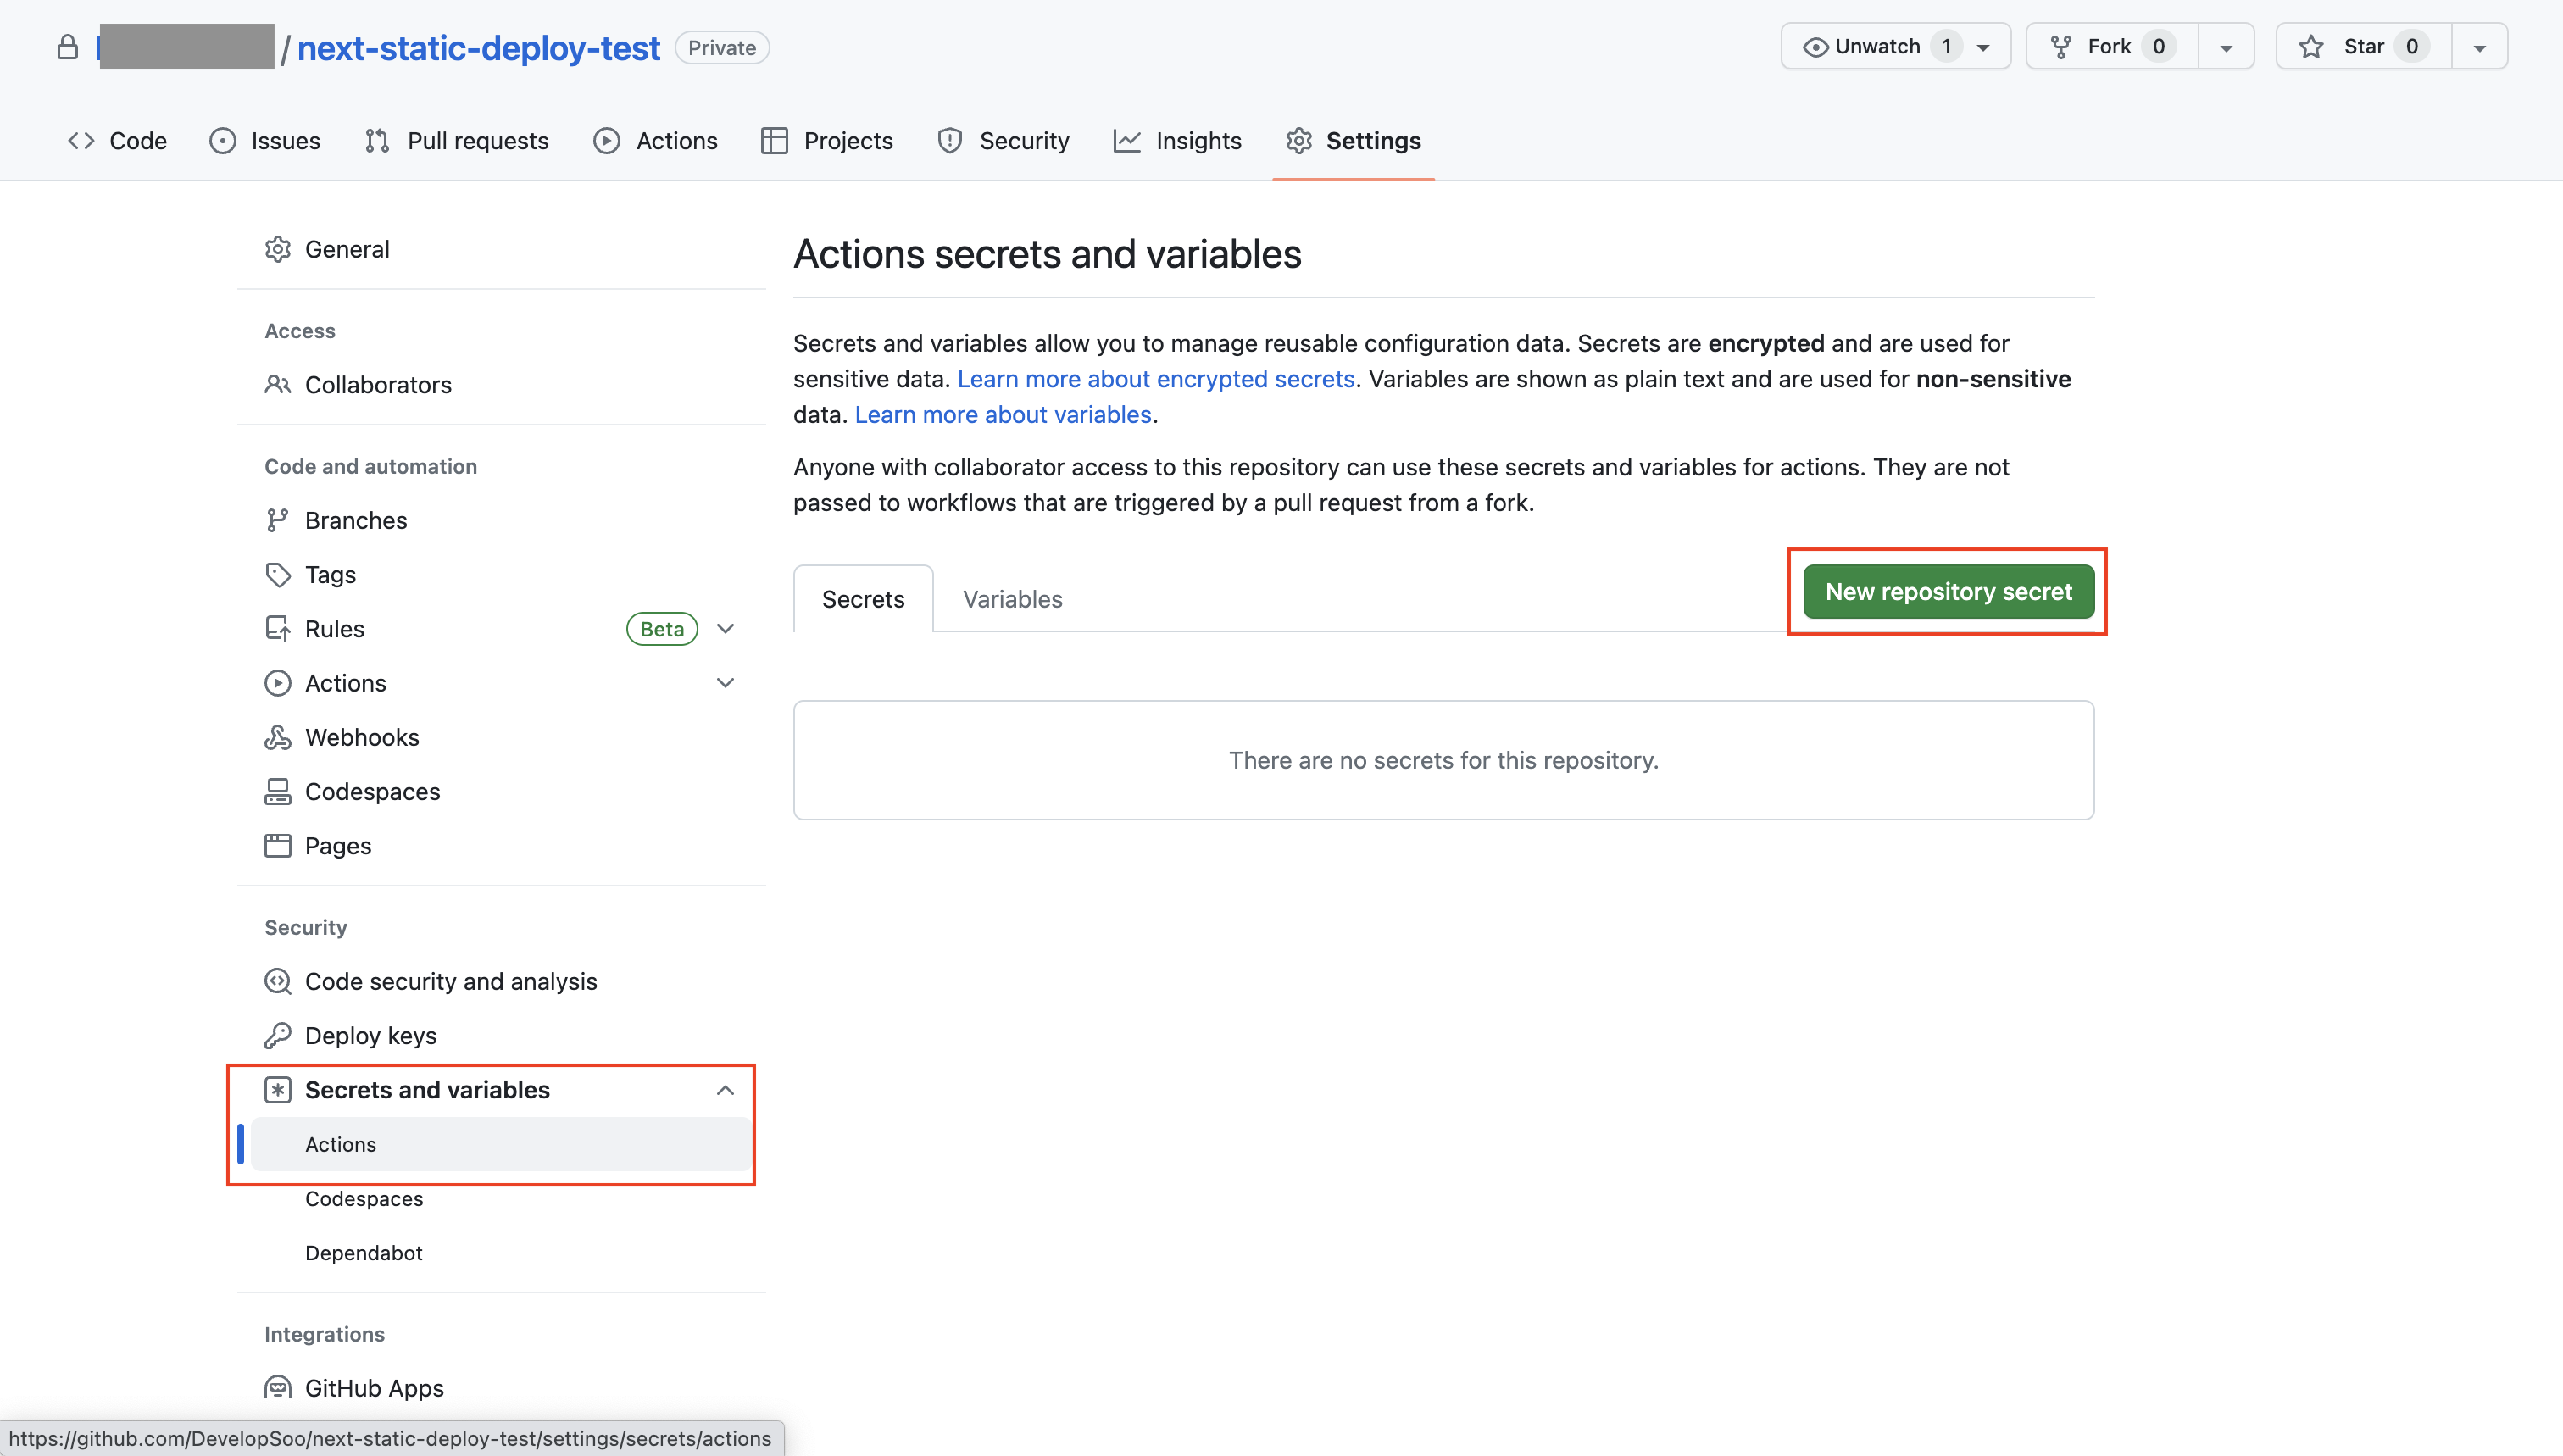The width and height of the screenshot is (2563, 1456).
Task: Expand the Rules sidebar section
Action: [726, 628]
